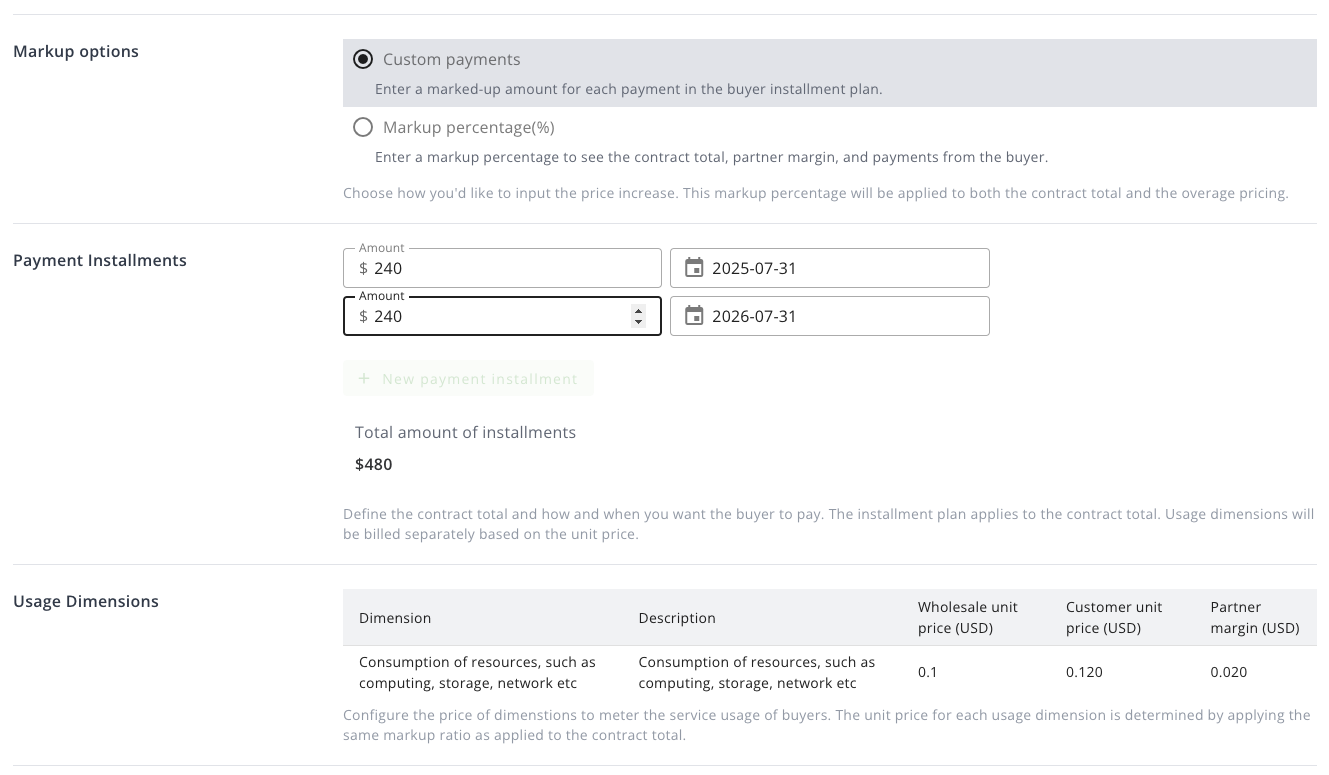The width and height of the screenshot is (1329, 775).
Task: Click the Dimension column header
Action: [x=395, y=618]
